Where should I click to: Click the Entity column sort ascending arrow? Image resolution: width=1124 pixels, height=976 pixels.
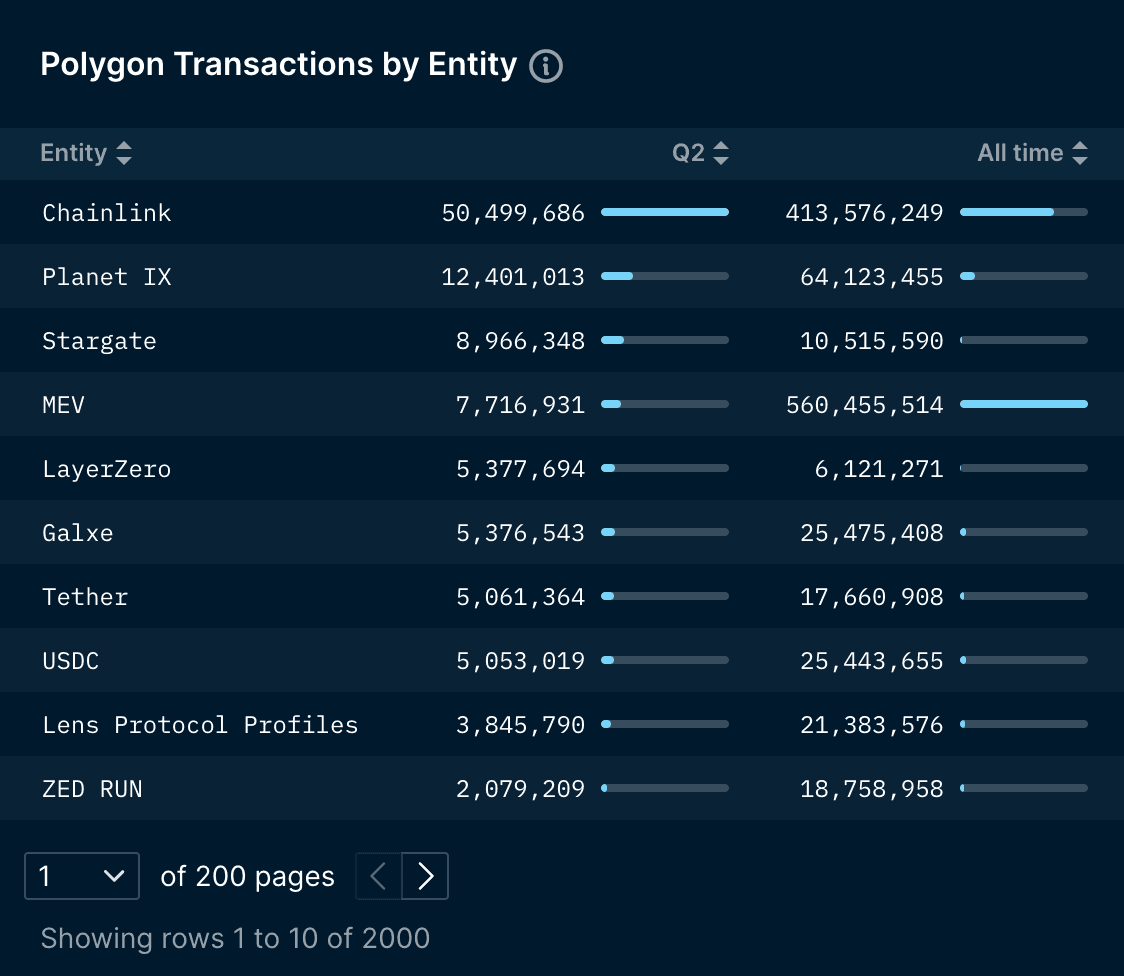point(123,147)
